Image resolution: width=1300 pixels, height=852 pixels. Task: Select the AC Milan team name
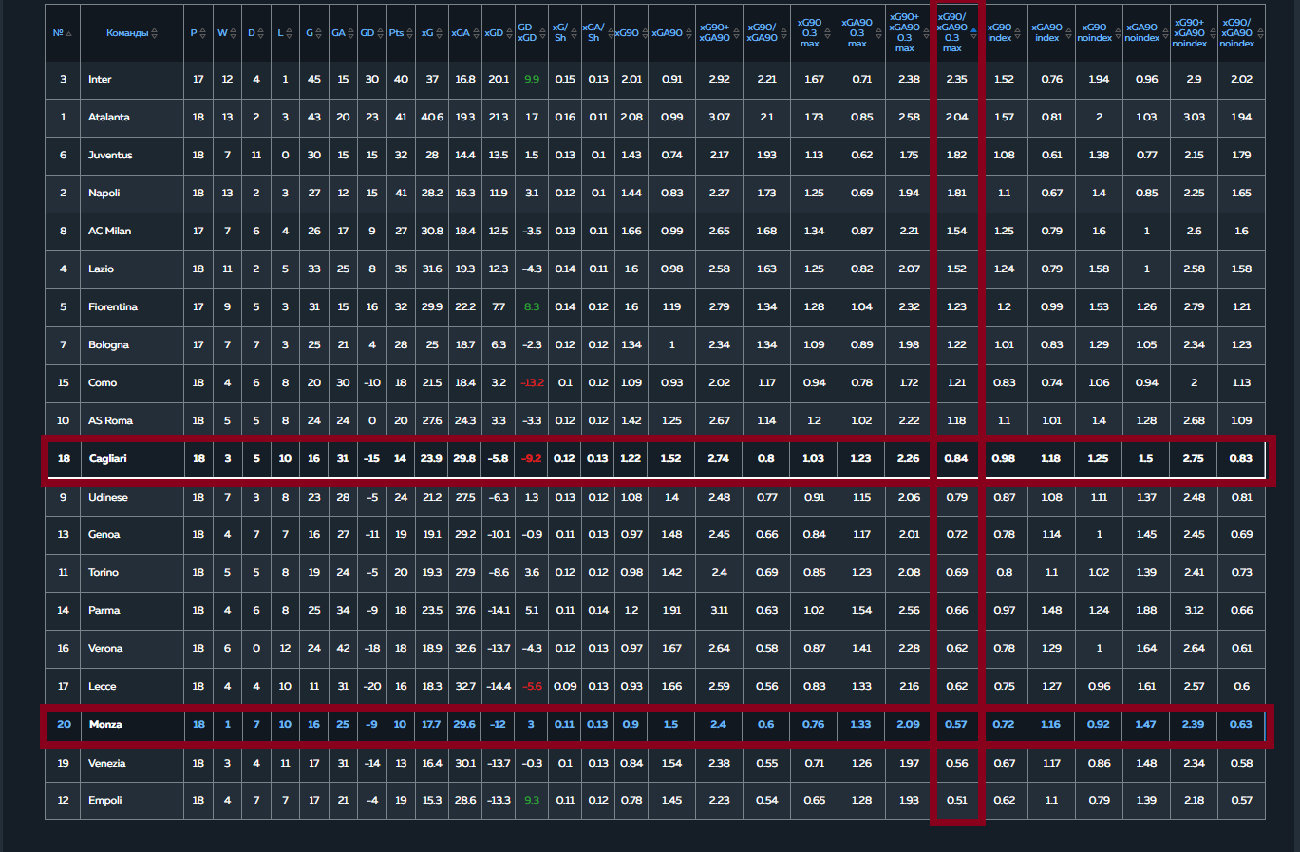pyautogui.click(x=109, y=231)
